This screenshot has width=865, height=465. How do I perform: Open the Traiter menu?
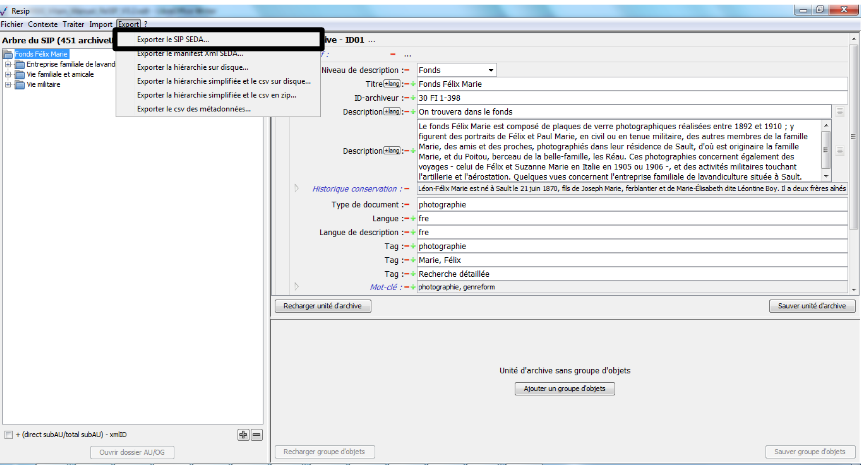pyautogui.click(x=73, y=23)
